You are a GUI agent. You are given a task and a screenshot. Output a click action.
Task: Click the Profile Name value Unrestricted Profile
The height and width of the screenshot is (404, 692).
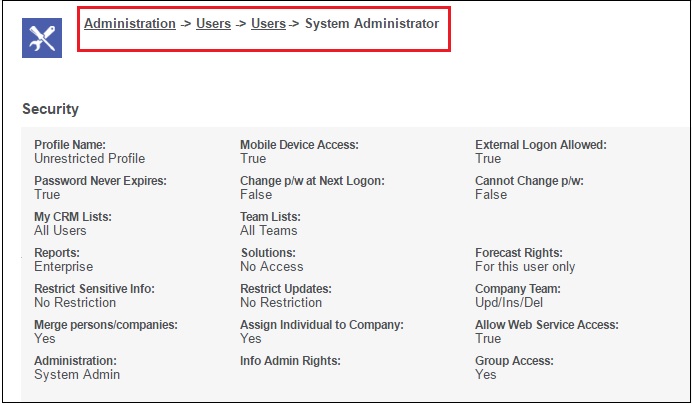[x=90, y=159]
